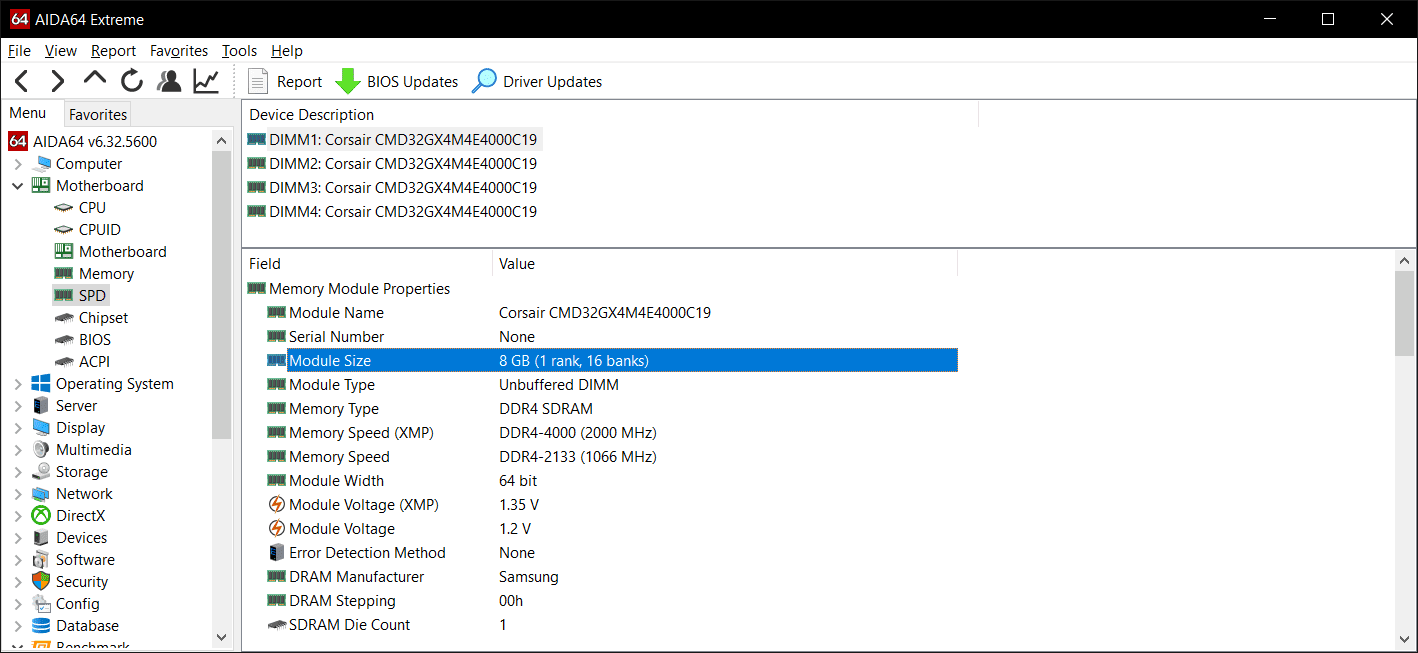Open Driver Updates search button
Viewport: 1418px width, 653px height.
[x=537, y=82]
